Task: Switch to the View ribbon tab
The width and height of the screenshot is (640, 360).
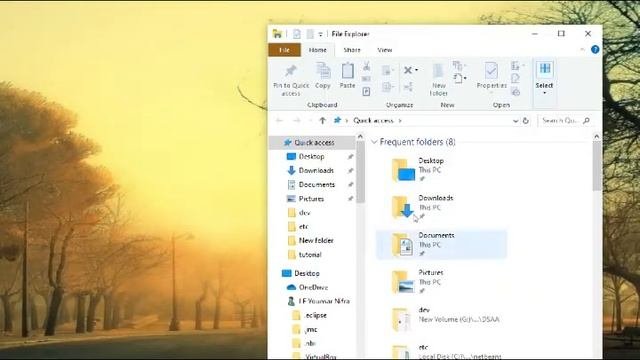Action: (x=384, y=50)
